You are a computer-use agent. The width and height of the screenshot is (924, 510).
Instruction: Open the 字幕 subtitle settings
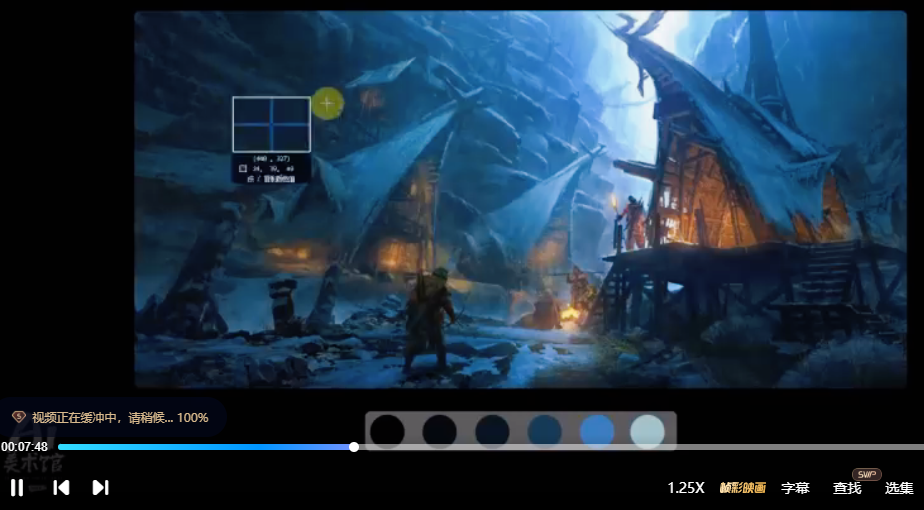(795, 488)
